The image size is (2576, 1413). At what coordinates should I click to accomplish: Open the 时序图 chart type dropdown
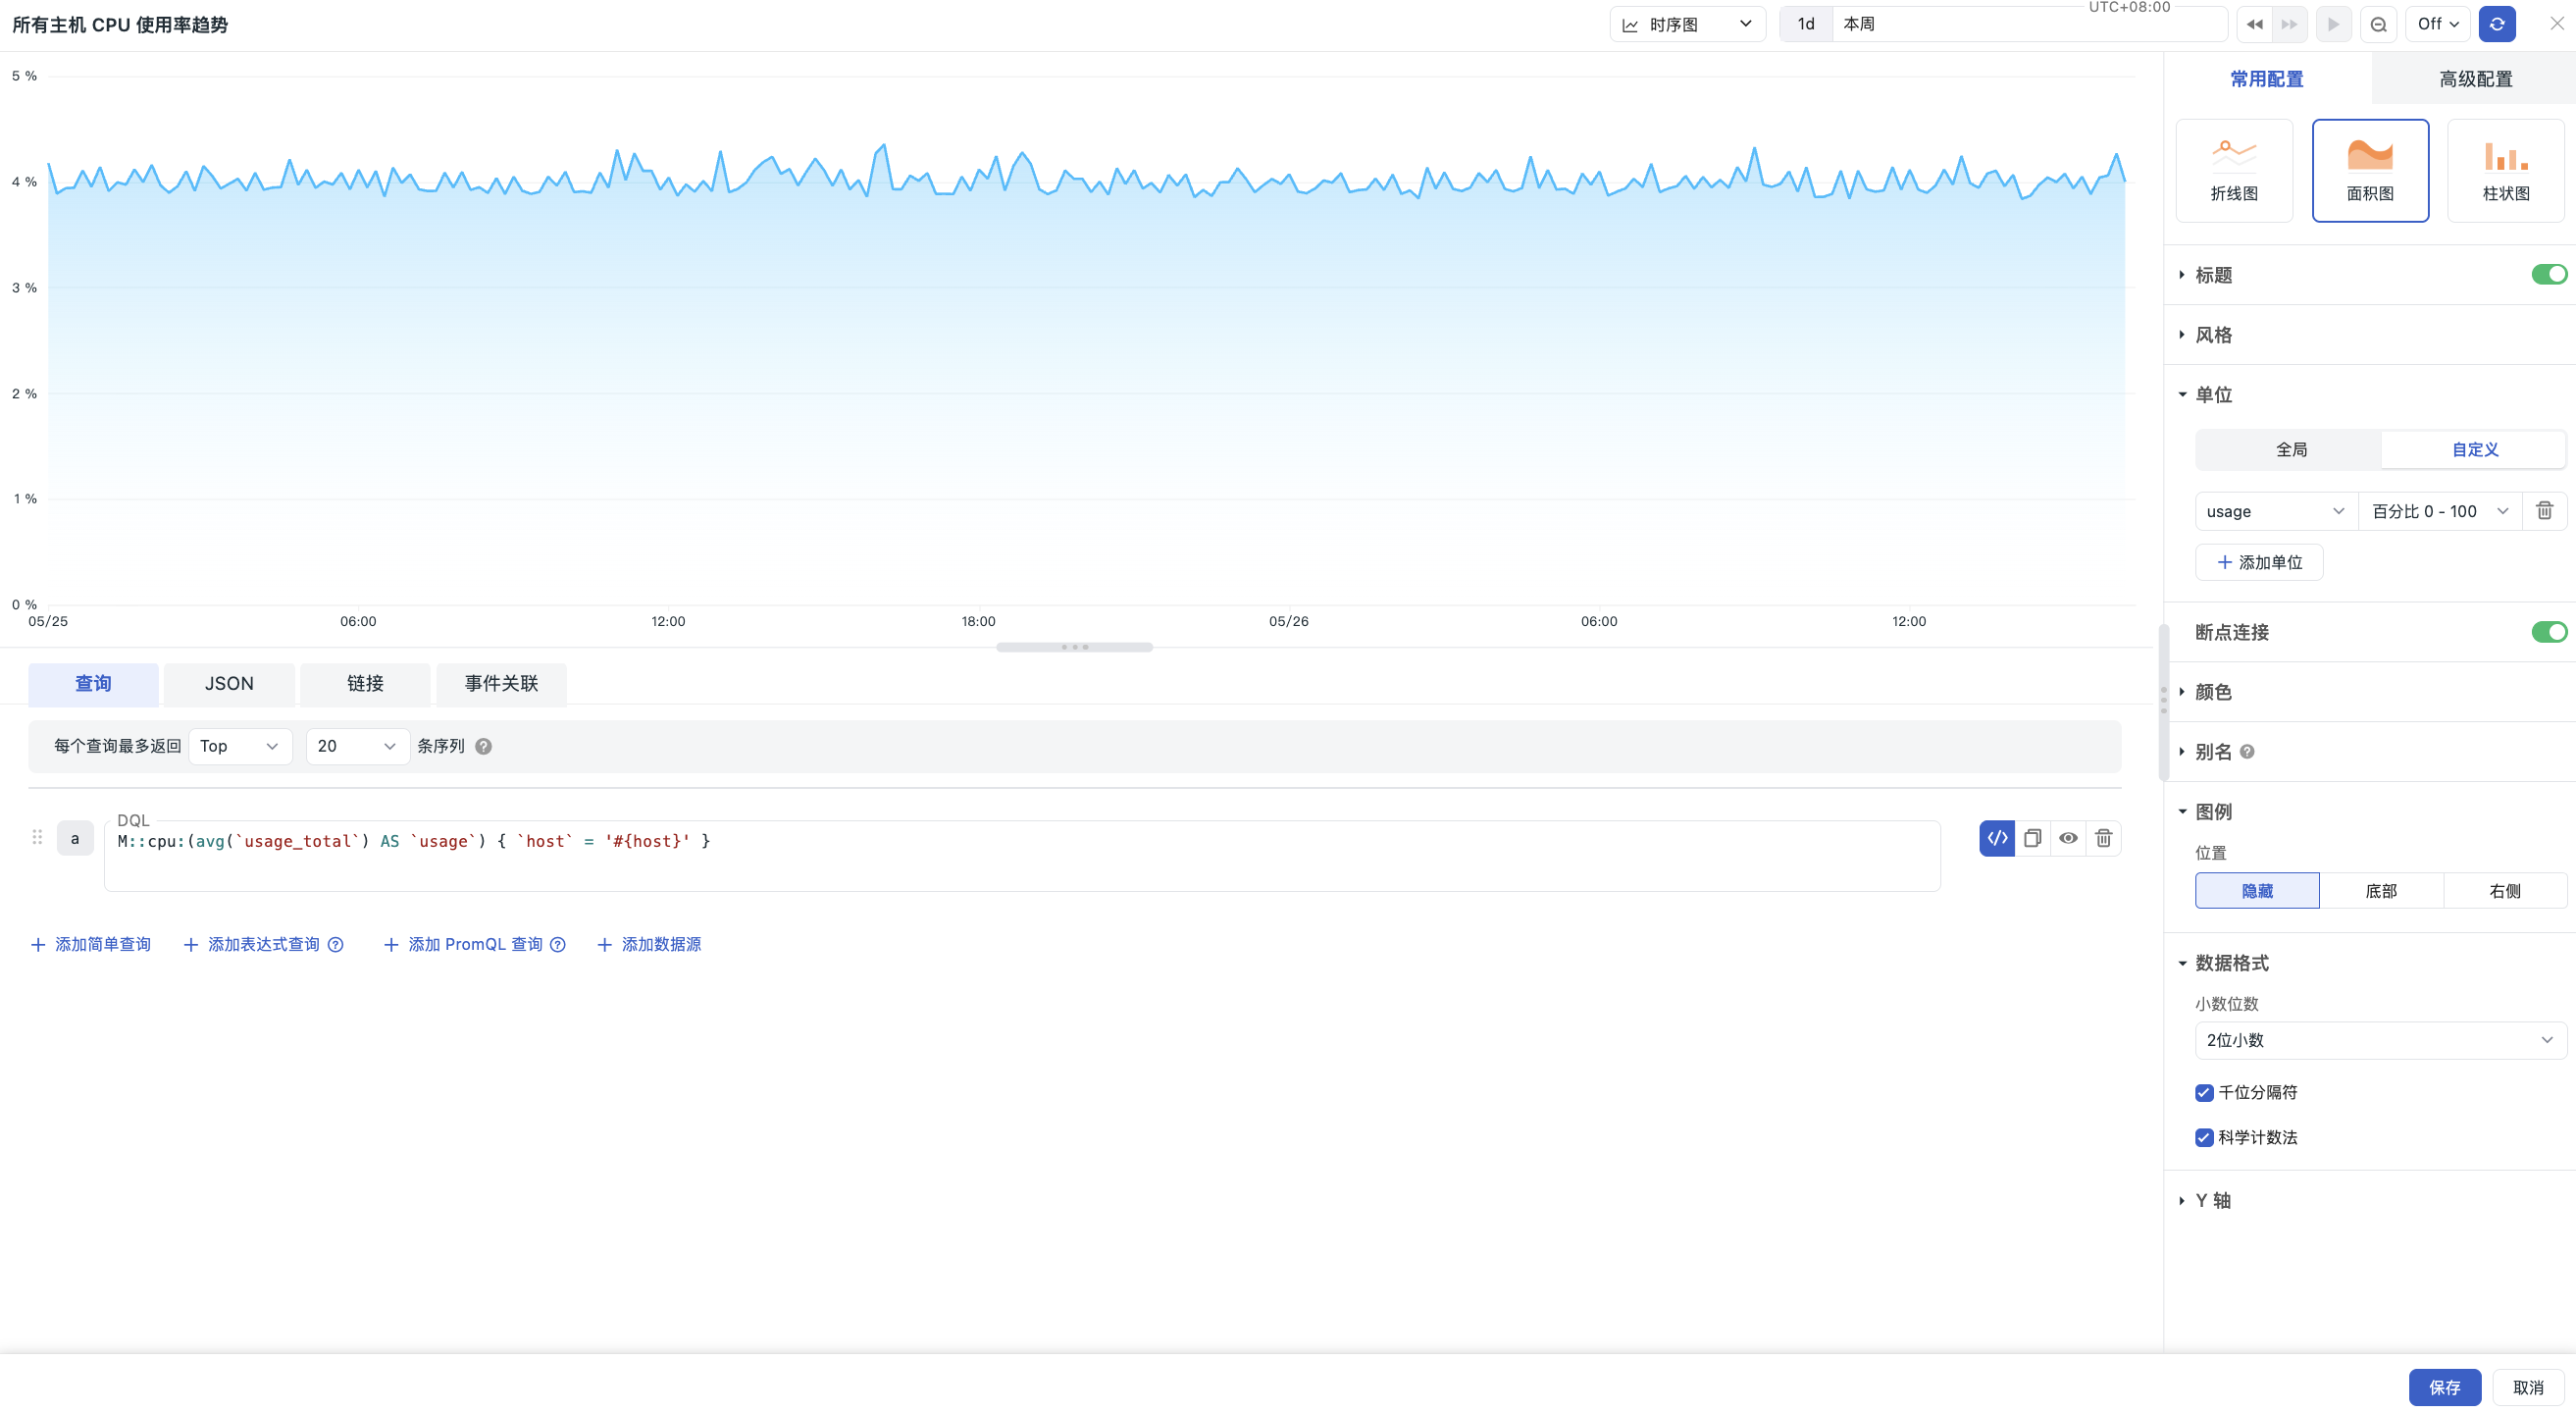click(x=1687, y=24)
